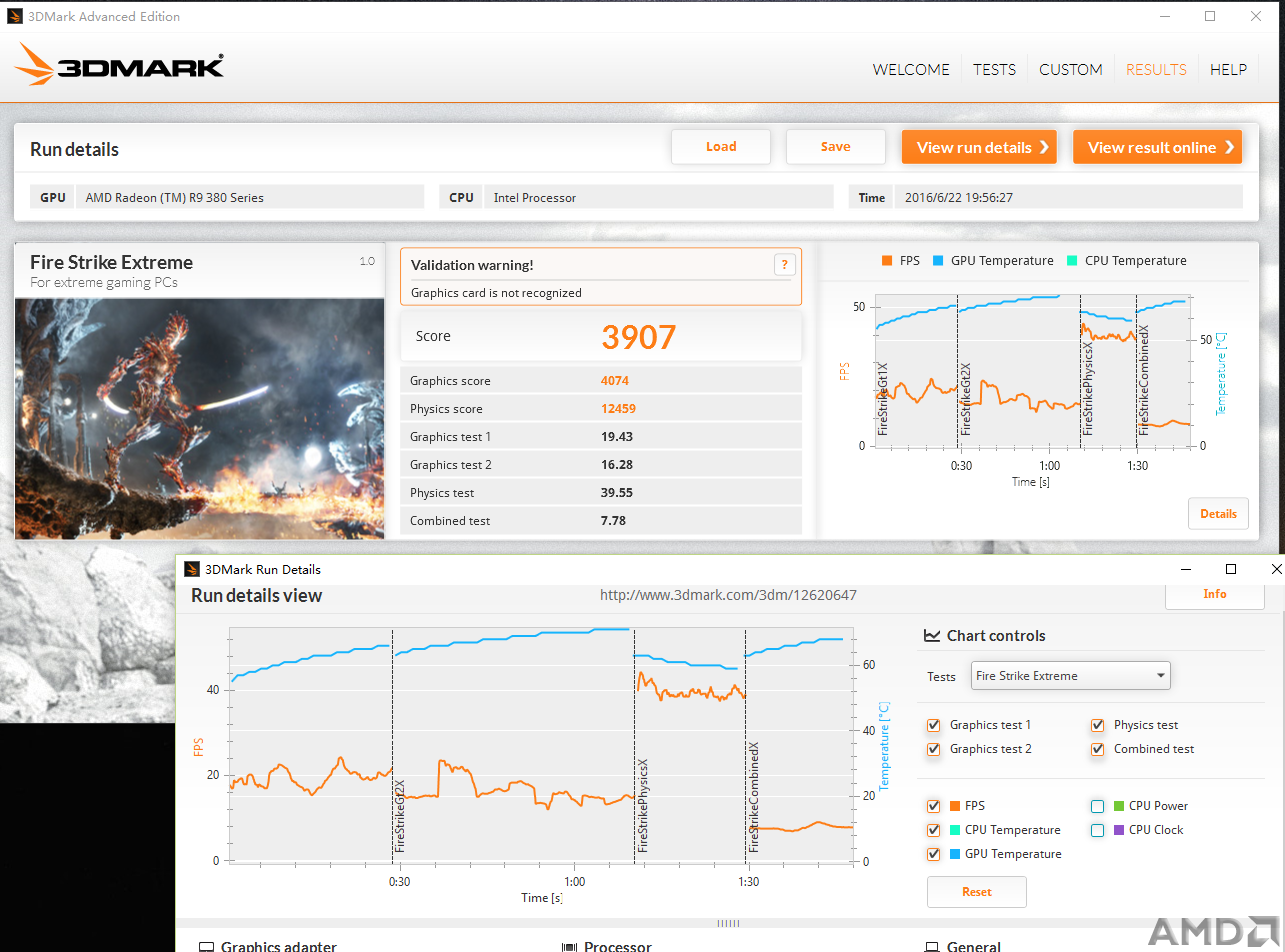Click the Reset button in Chart controls
Image resolution: width=1285 pixels, height=952 pixels.
(x=977, y=892)
